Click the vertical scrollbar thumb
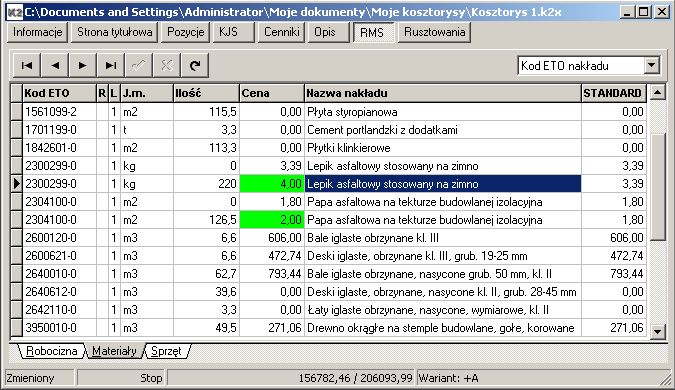Screen dimensions: 675x390 coord(657,187)
